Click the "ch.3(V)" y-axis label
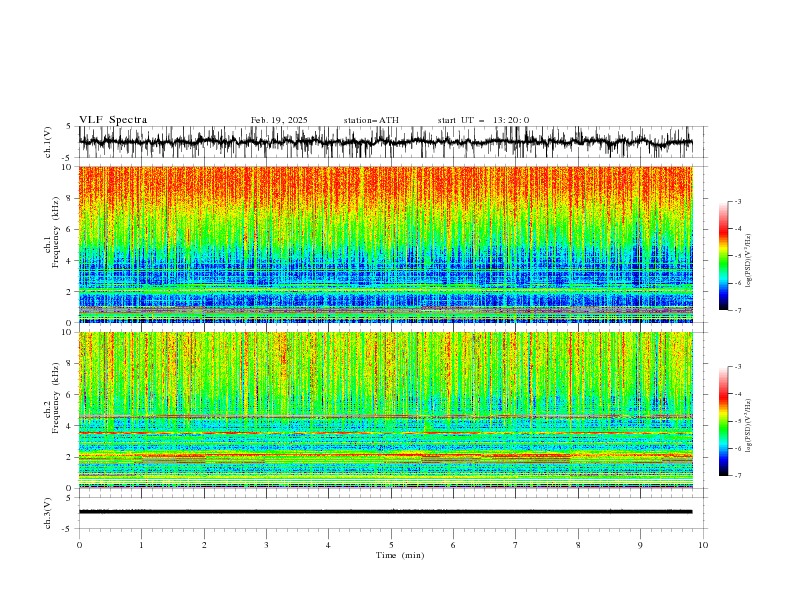This screenshot has height=612, width=792. tap(48, 513)
